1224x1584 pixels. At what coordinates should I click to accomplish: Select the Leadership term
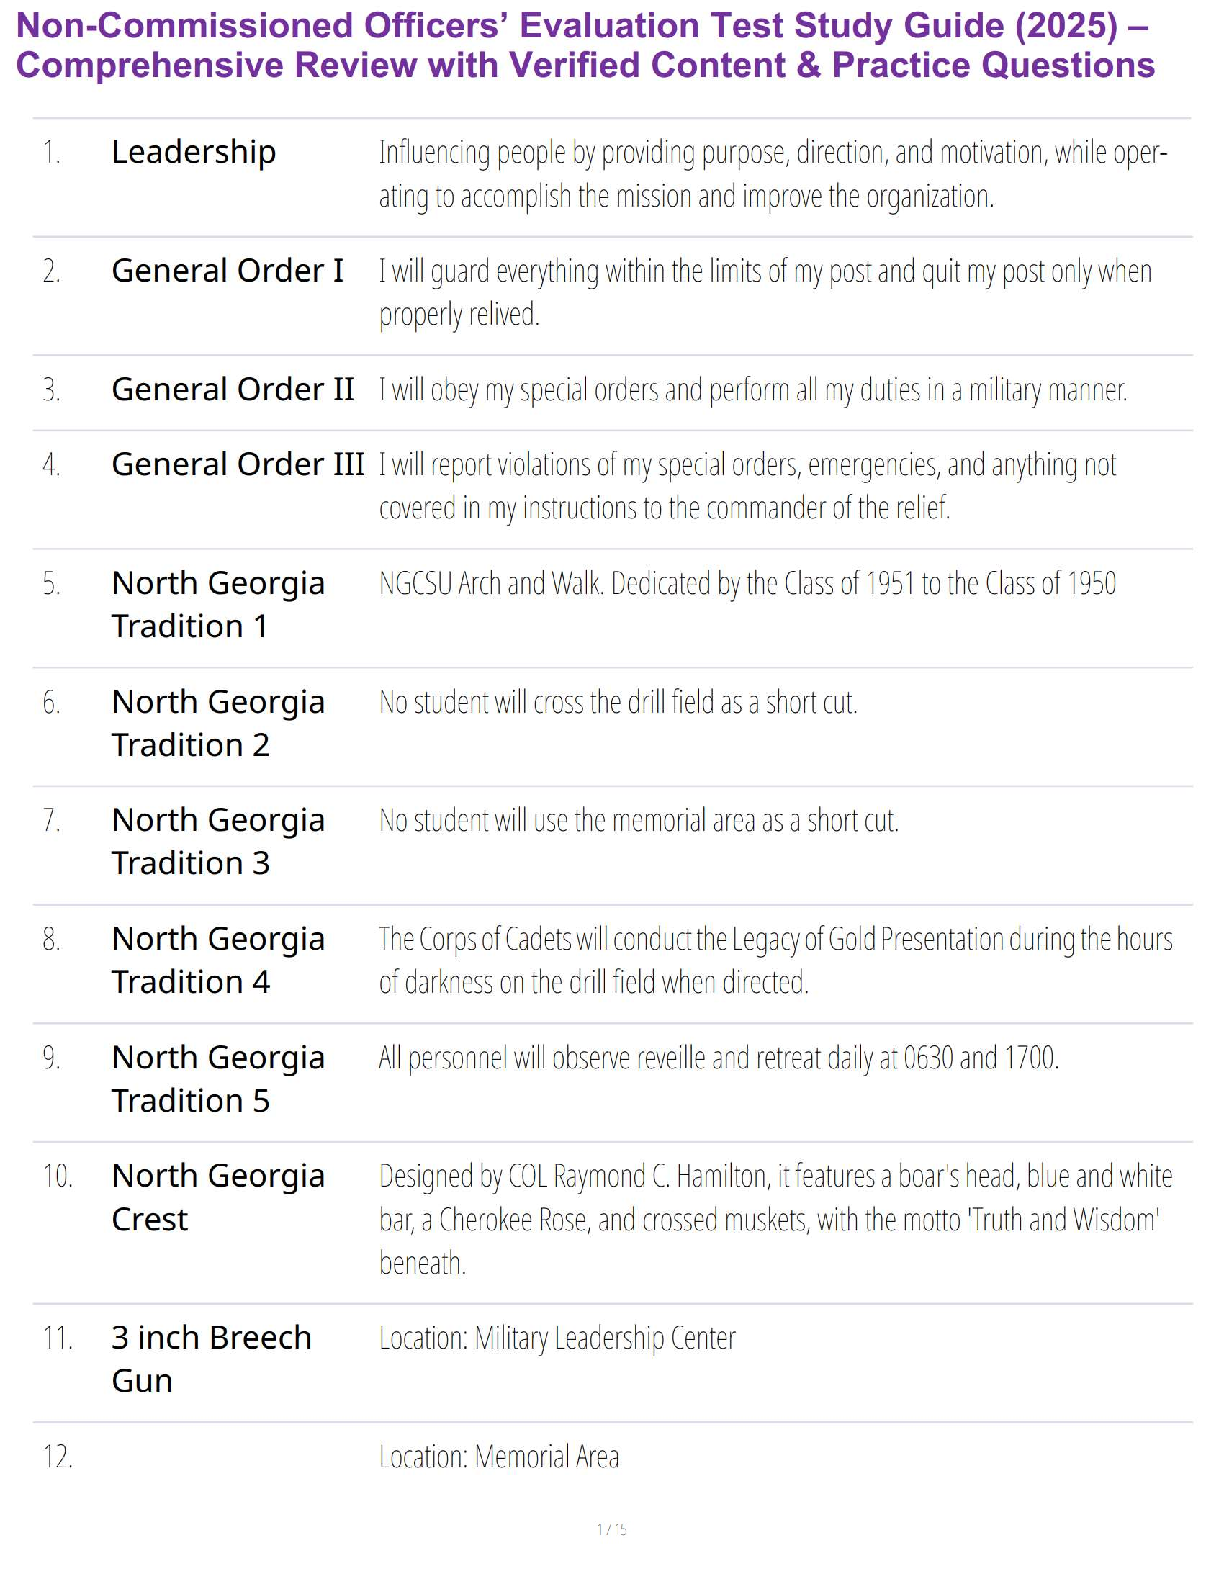coord(193,152)
